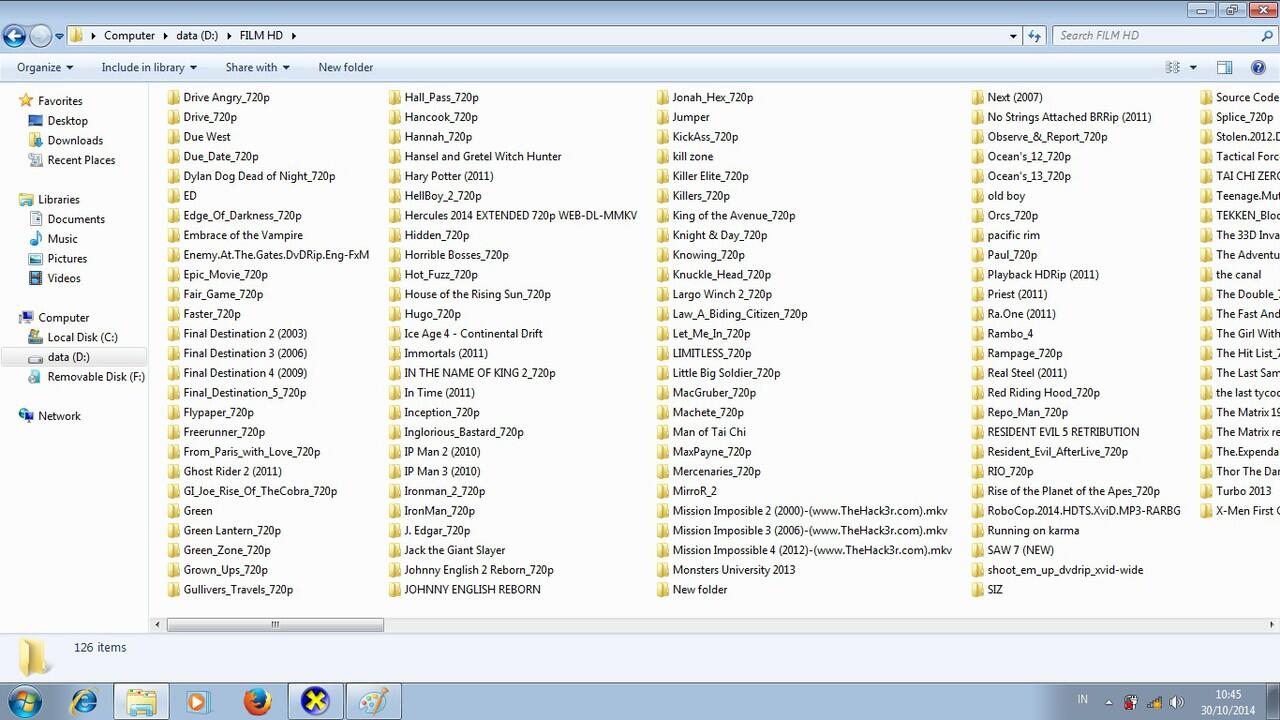The image size is (1280, 720).
Task: Click the Windows Start button
Action: 26,701
